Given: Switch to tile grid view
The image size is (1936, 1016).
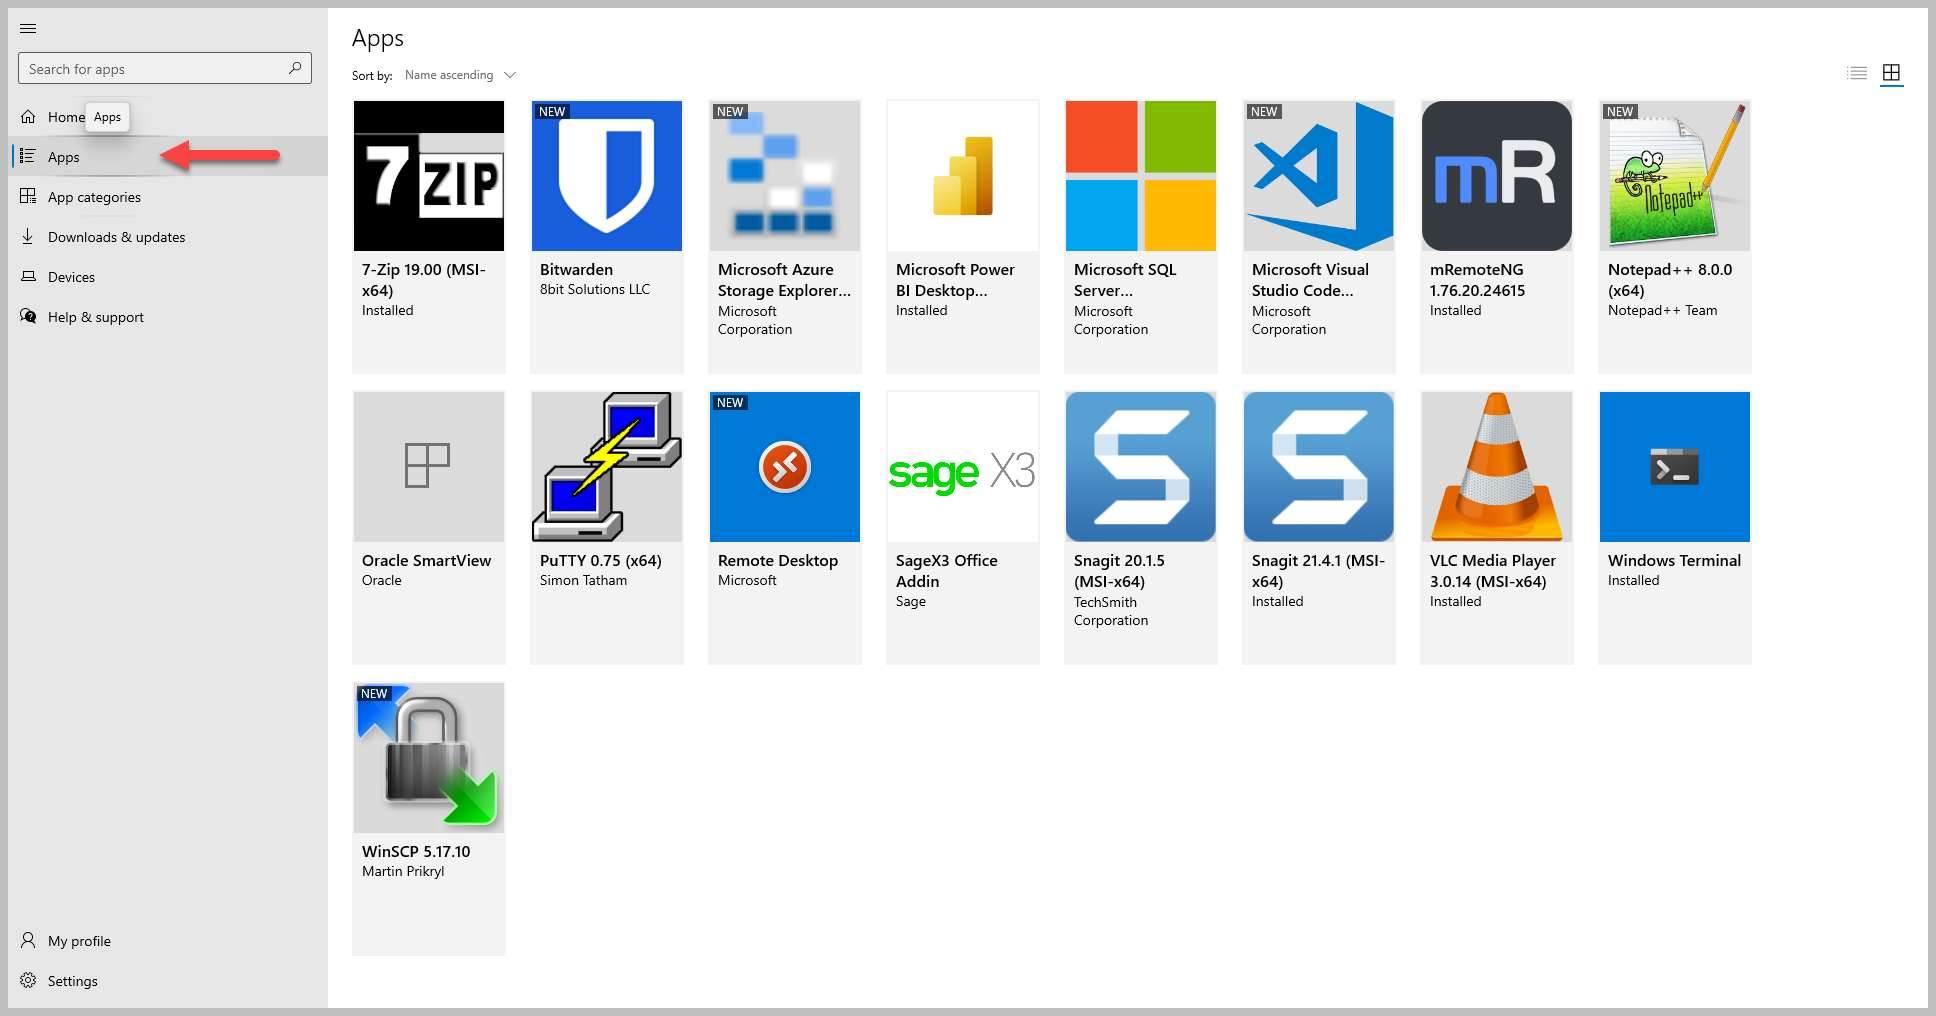Looking at the screenshot, I should 1891,73.
